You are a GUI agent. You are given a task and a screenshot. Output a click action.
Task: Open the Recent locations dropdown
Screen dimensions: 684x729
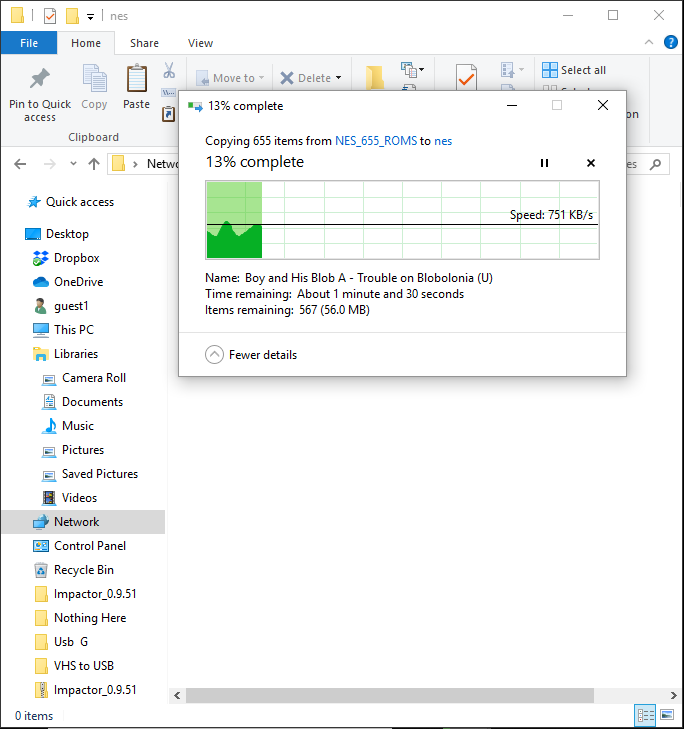(x=73, y=164)
